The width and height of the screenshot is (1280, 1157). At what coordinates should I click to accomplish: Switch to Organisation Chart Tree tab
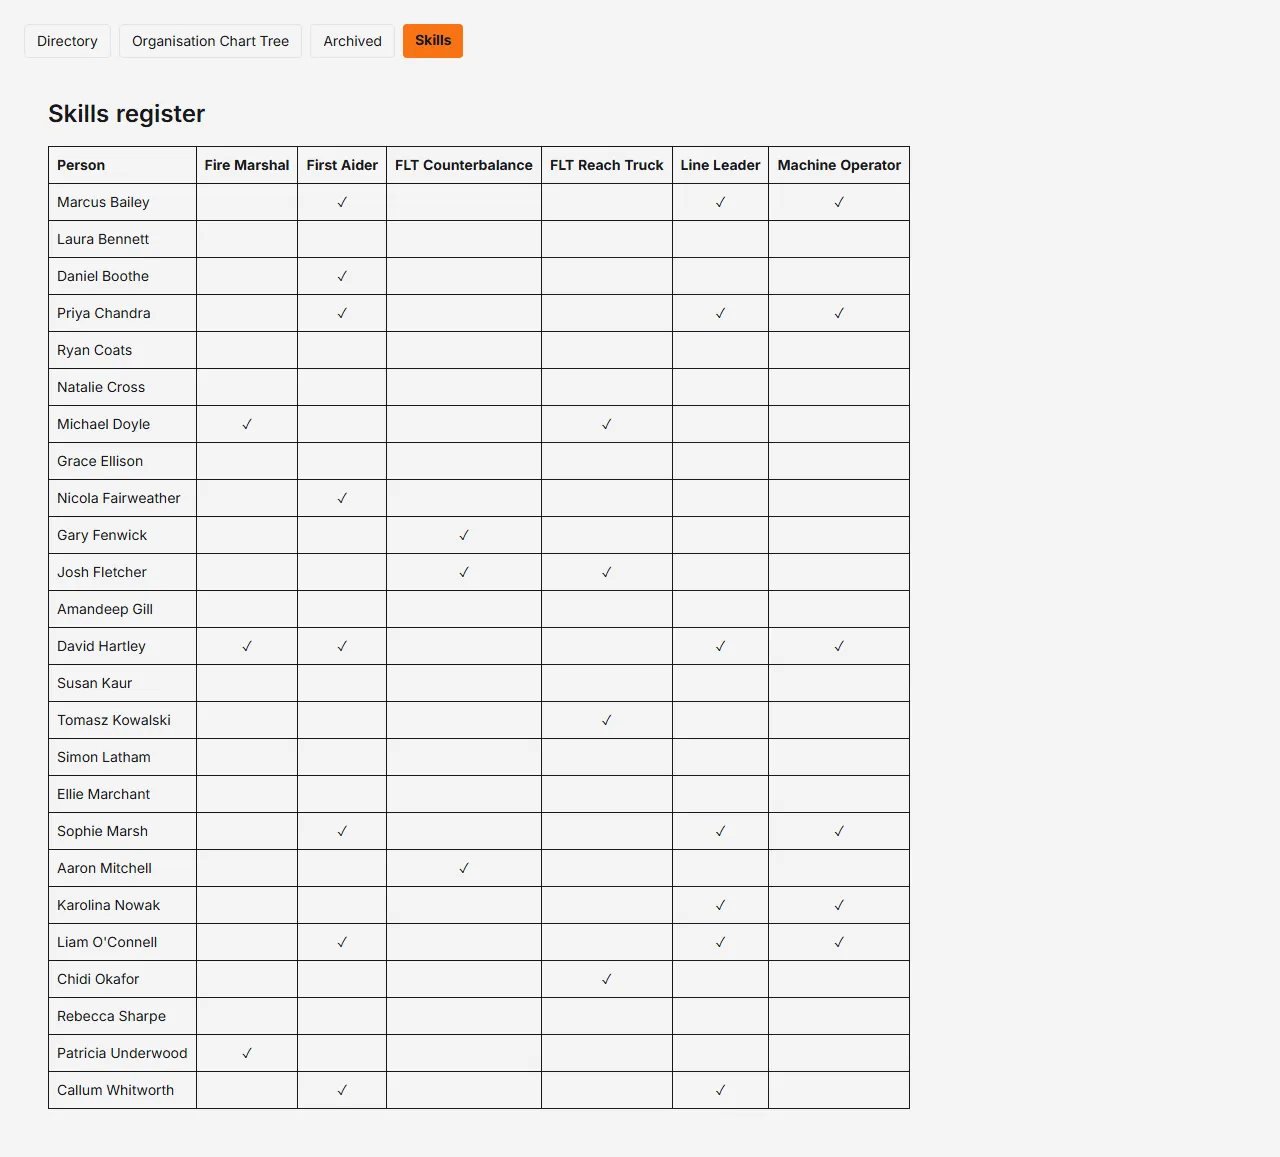coord(210,41)
